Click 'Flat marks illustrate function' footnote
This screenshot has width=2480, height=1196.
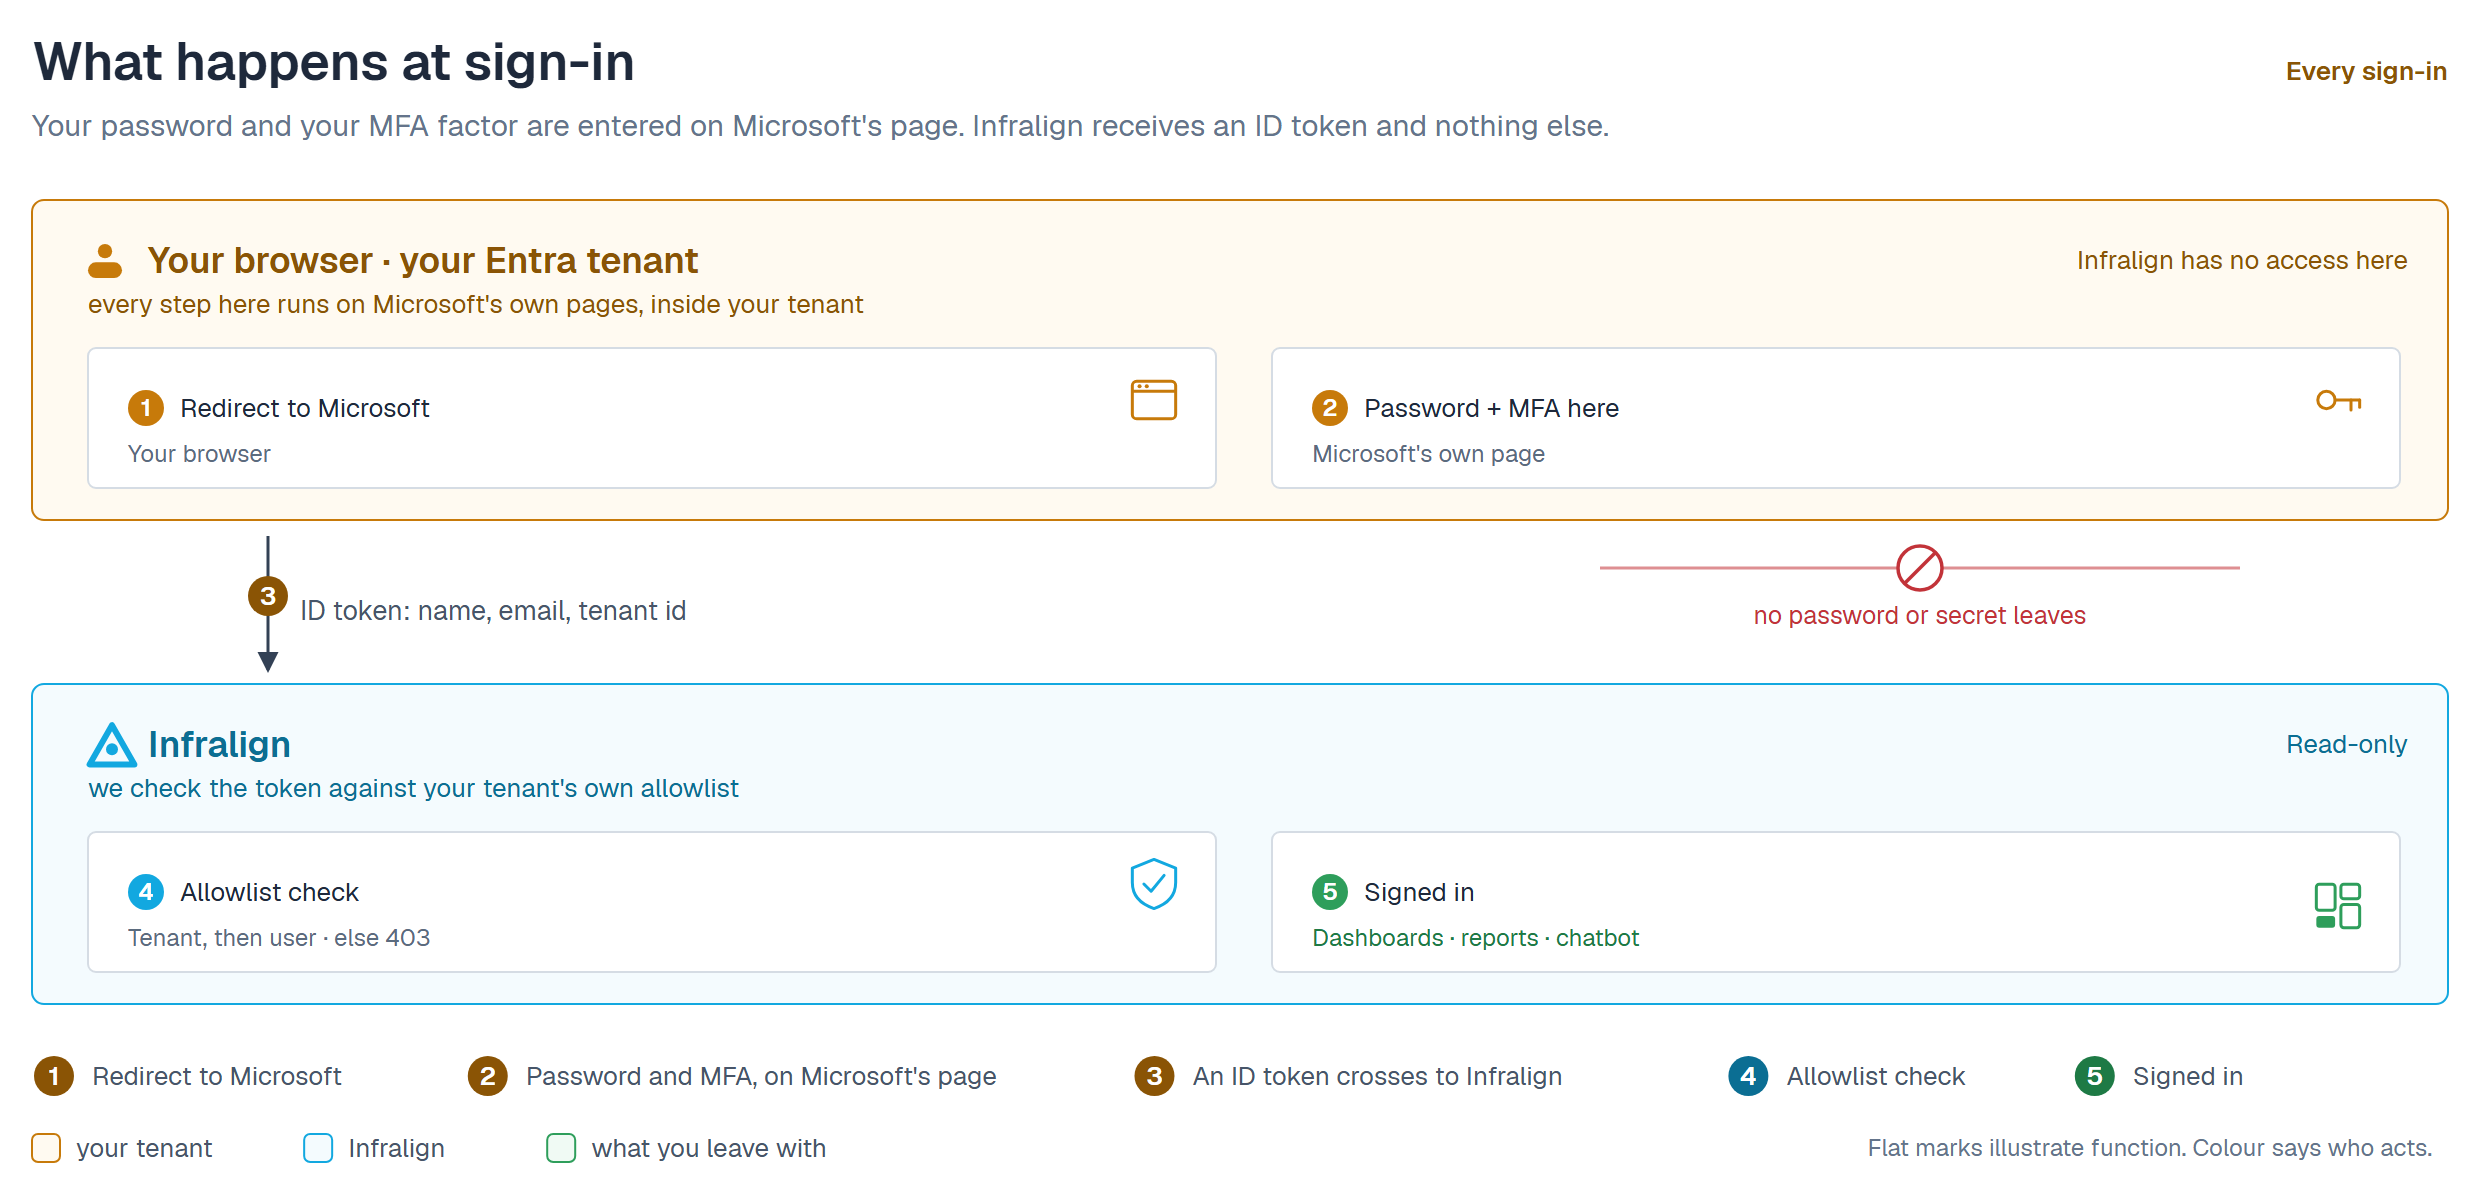pos(2150,1148)
